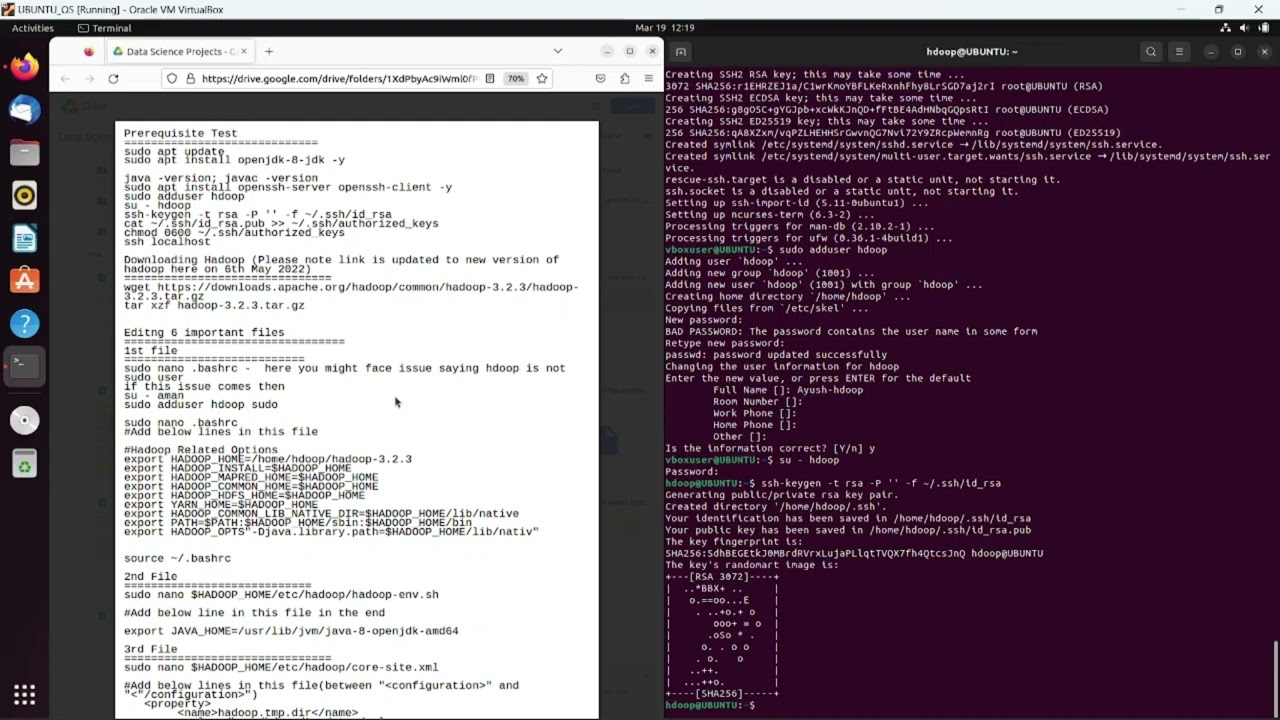
Task: Reset the 70% zoom indicator
Action: [x=515, y=78]
